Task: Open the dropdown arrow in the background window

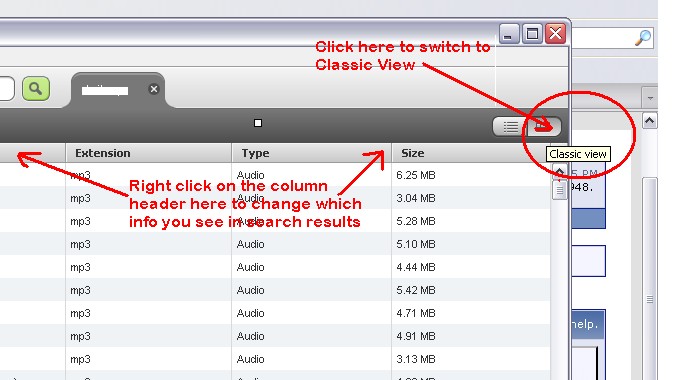Action: click(650, 98)
